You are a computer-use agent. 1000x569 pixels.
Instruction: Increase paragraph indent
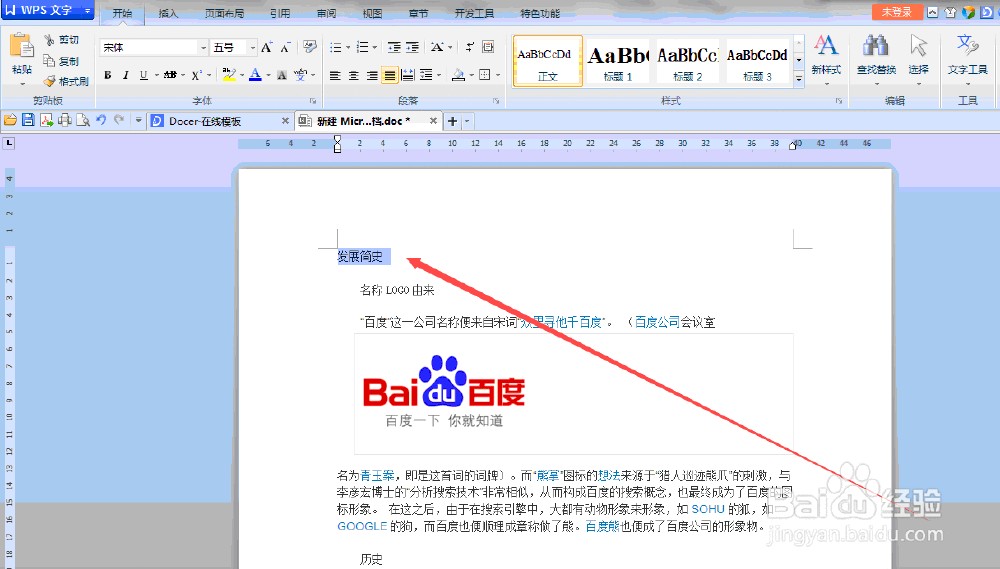(x=413, y=47)
